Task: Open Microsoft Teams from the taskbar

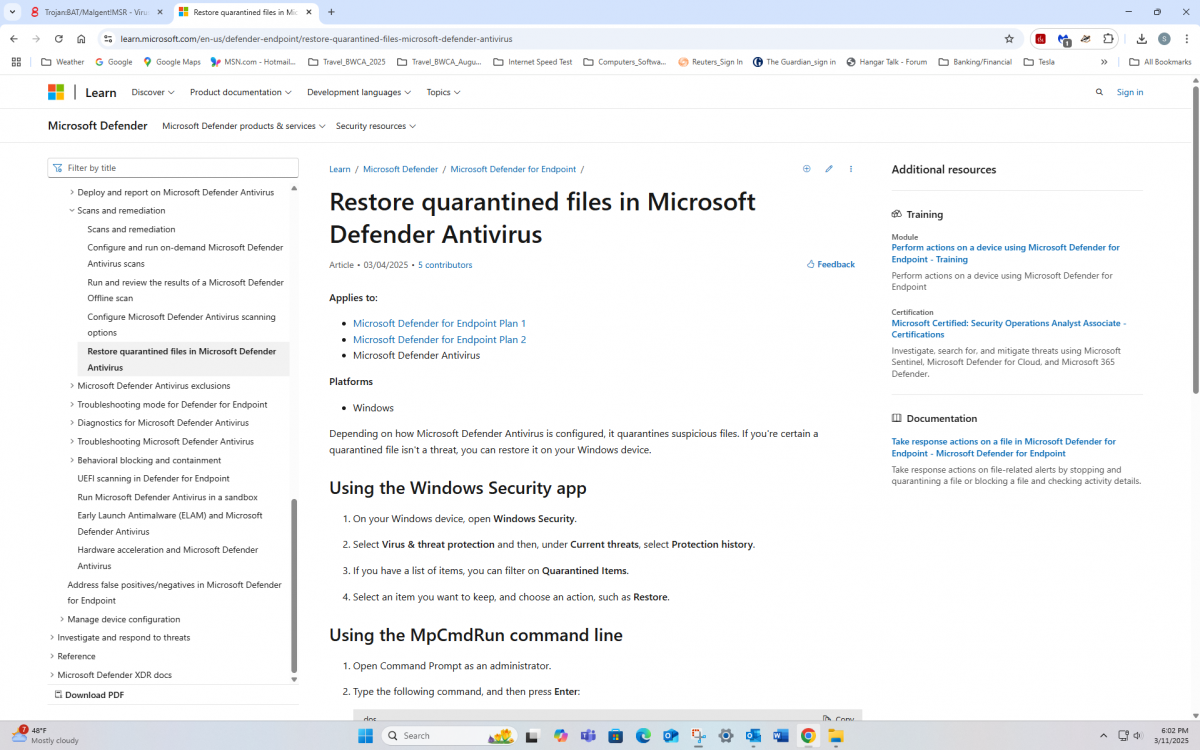Action: pyautogui.click(x=588, y=736)
